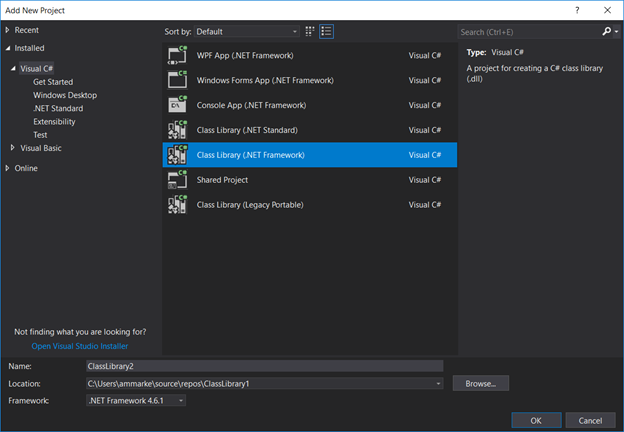Select Get Started category
Screen dimensions: 624x432
53,82
